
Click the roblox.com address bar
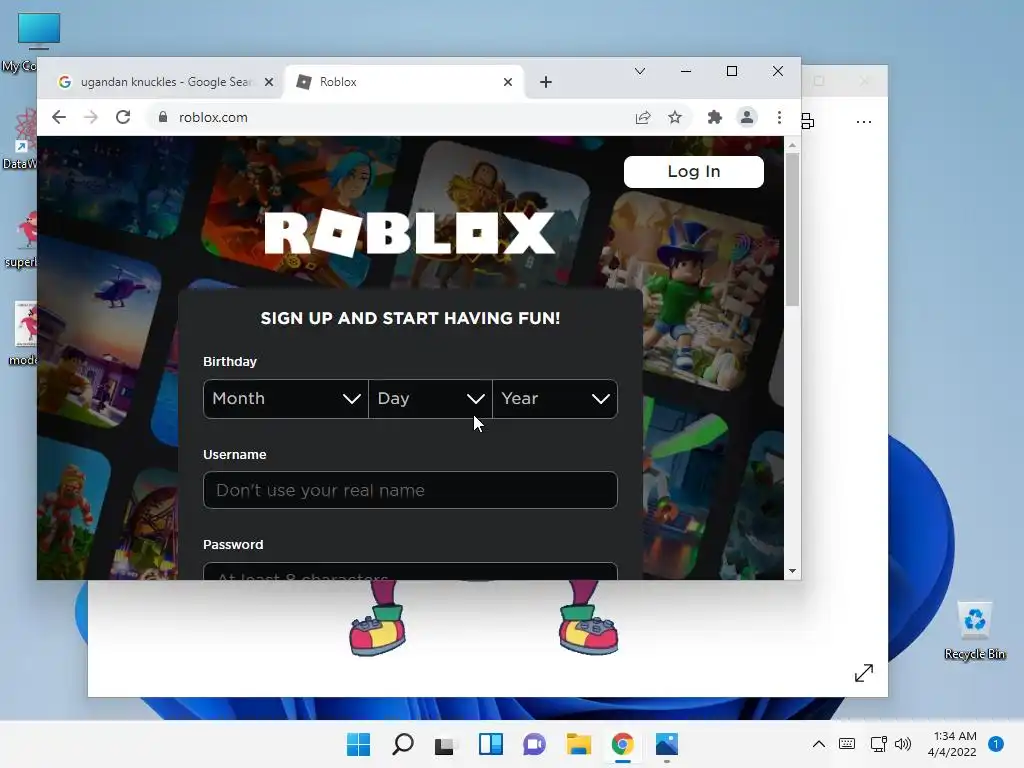tap(392, 118)
